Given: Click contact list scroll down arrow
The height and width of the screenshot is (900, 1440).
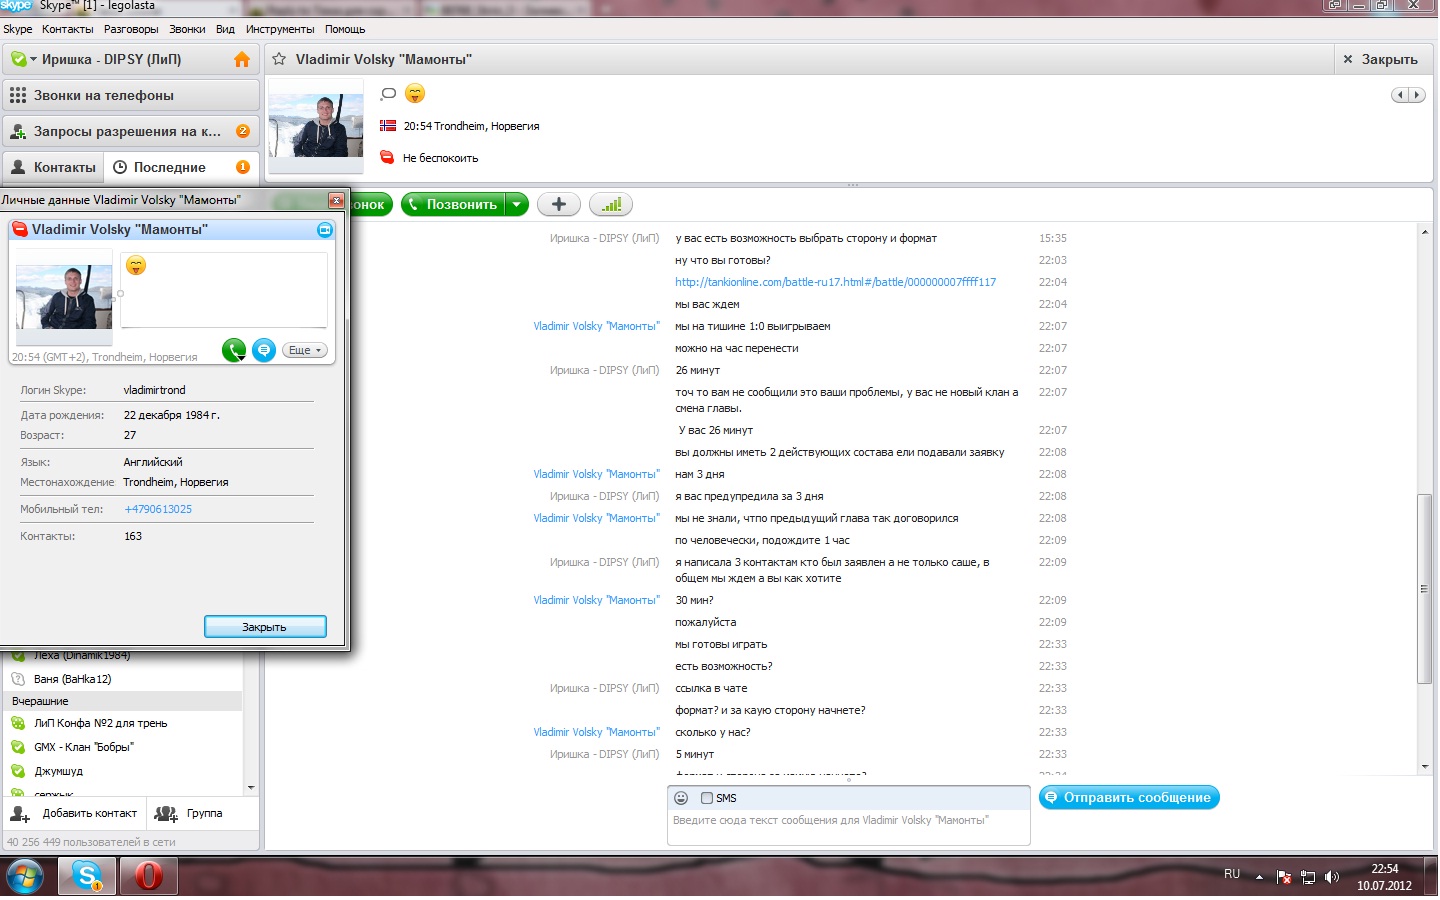Looking at the screenshot, I should coord(251,788).
